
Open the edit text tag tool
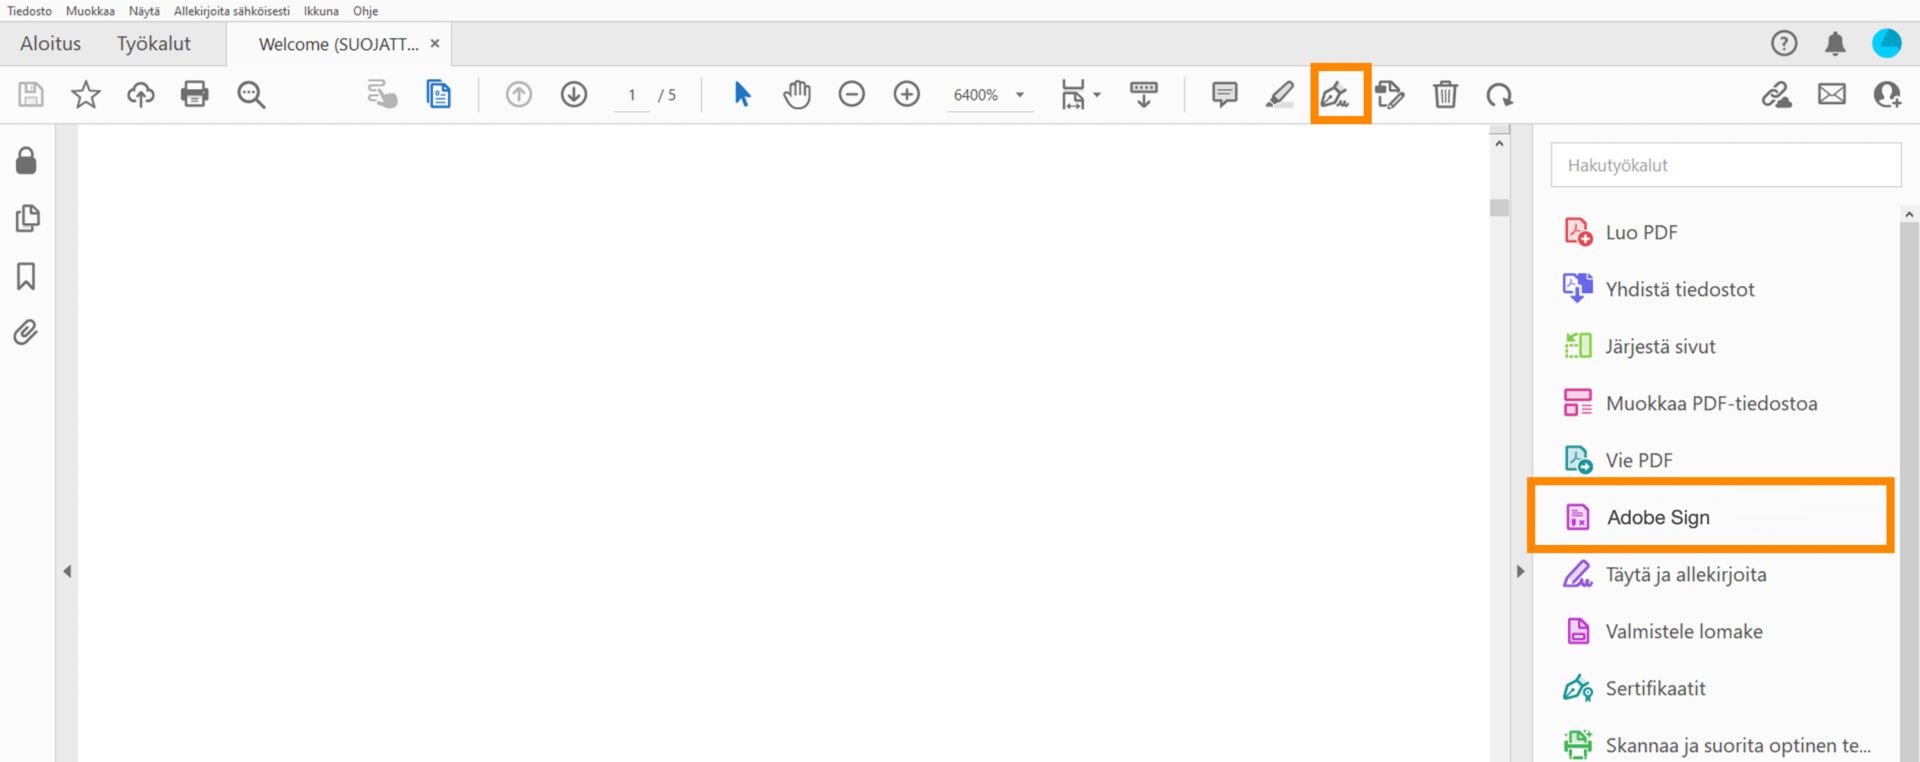pyautogui.click(x=1390, y=95)
